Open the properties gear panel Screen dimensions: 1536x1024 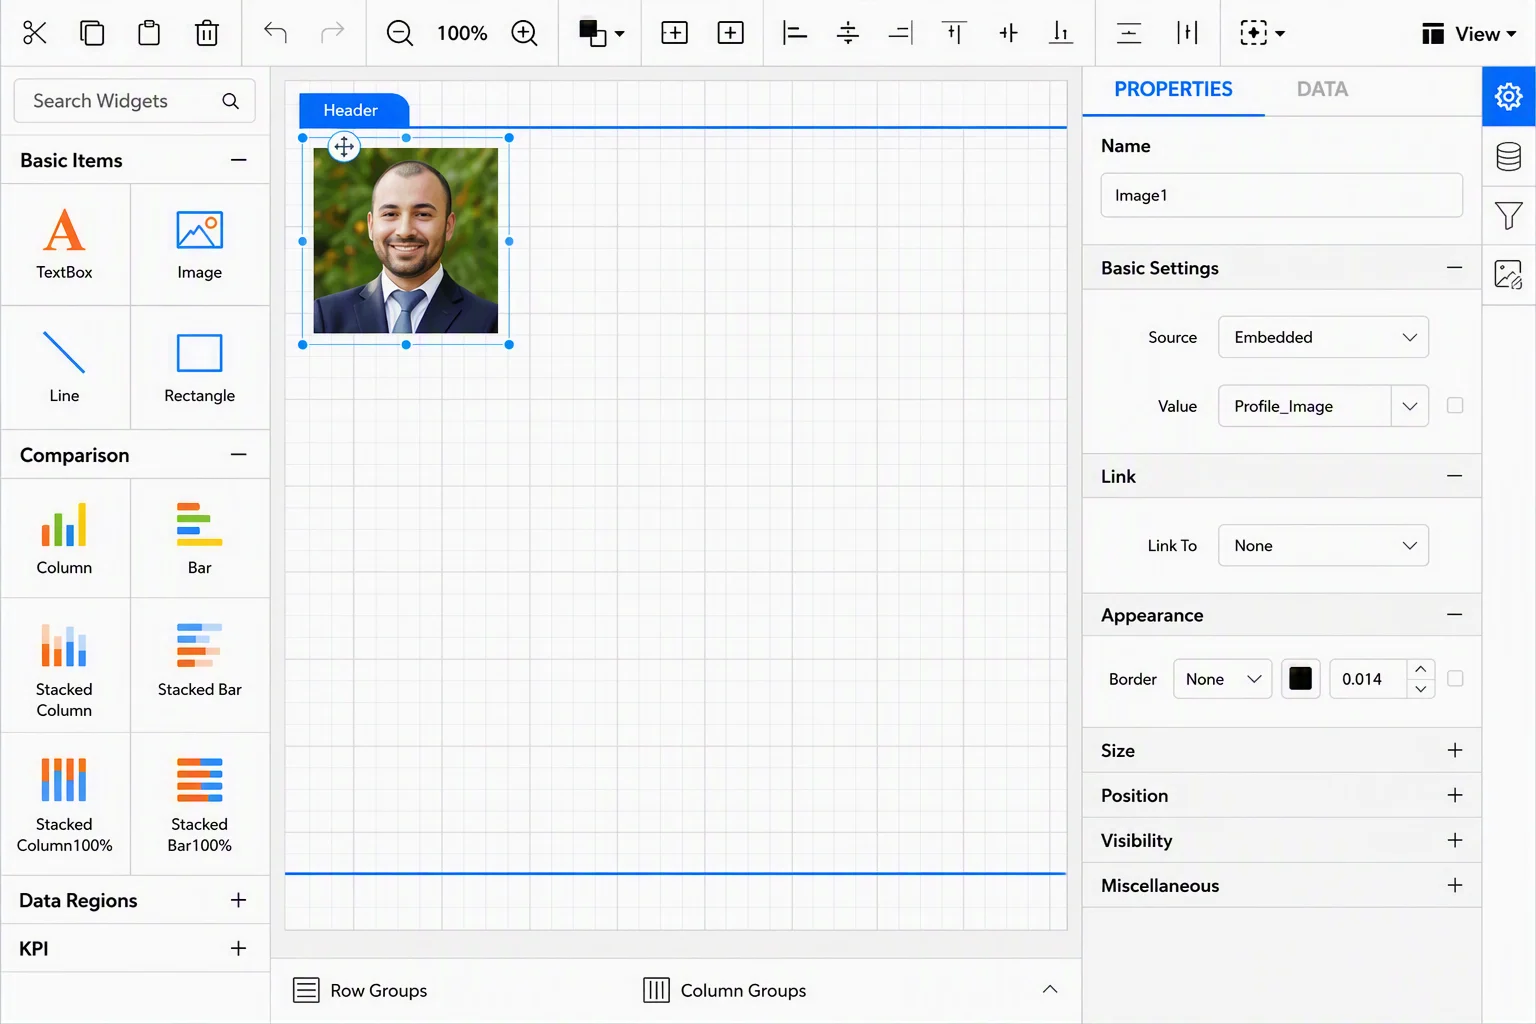point(1508,96)
